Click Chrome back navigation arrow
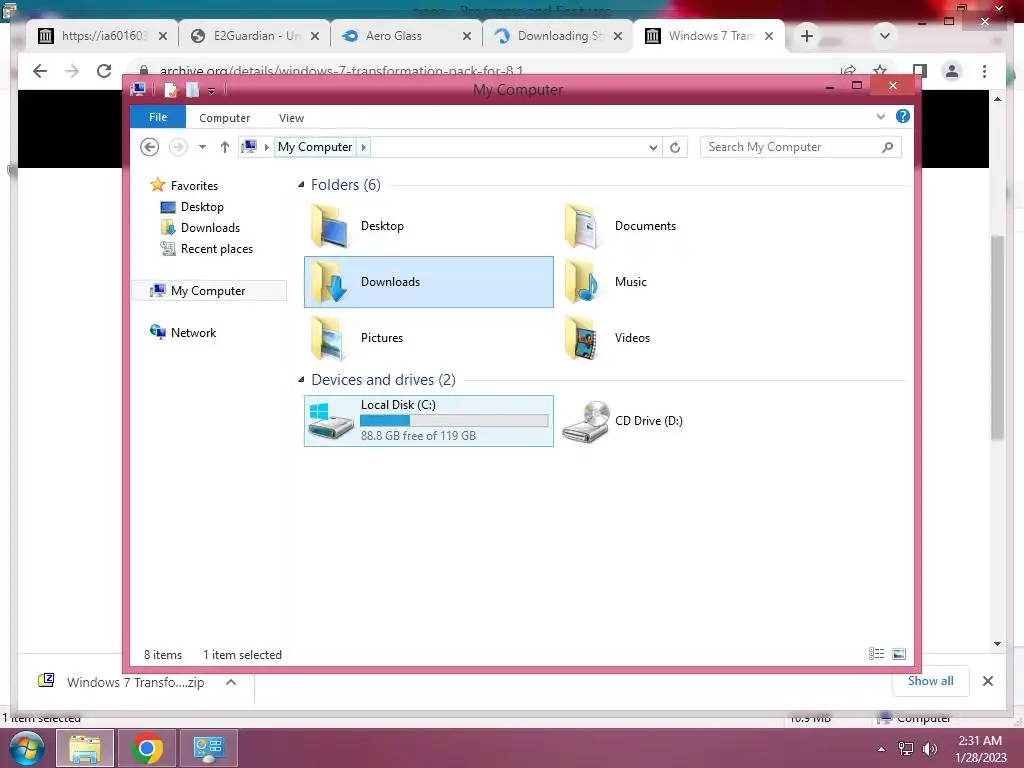Screen dimensions: 1024x768 40,71
